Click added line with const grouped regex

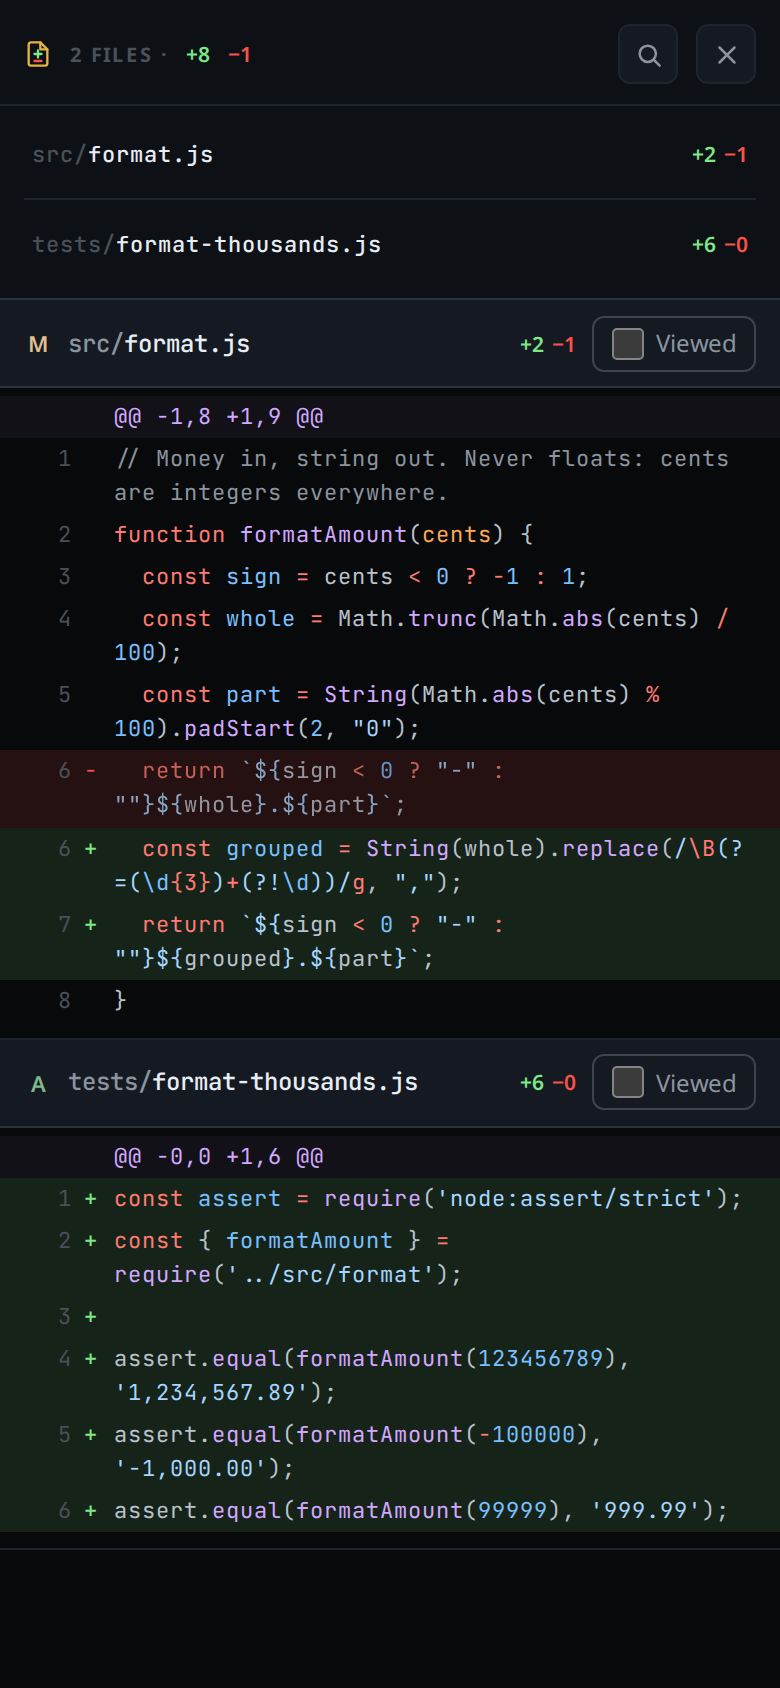click(x=390, y=866)
